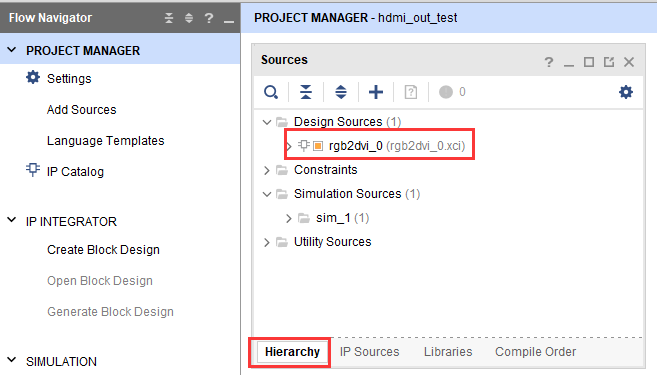Click the Settings gear icon in Flow Navigator
The width and height of the screenshot is (657, 375).
click(x=33, y=78)
